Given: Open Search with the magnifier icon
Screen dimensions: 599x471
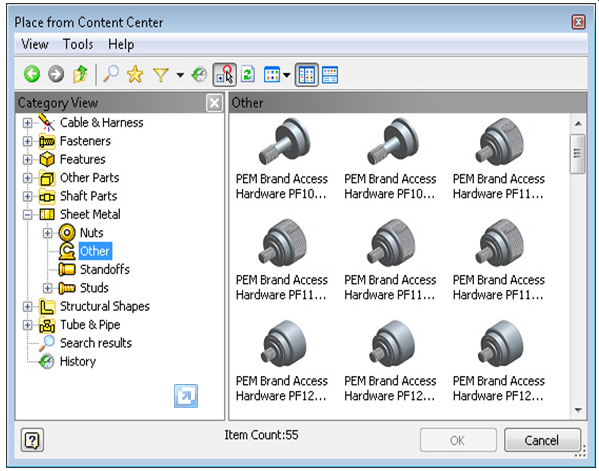Looking at the screenshot, I should [x=111, y=74].
